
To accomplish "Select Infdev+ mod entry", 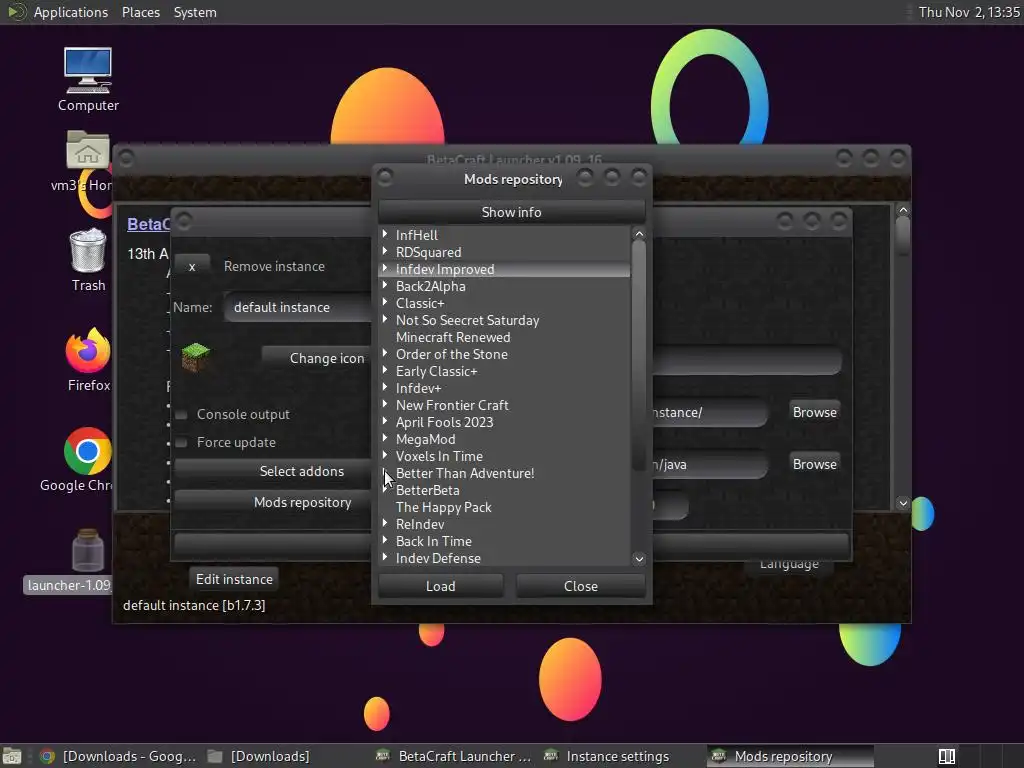I will coord(418,388).
